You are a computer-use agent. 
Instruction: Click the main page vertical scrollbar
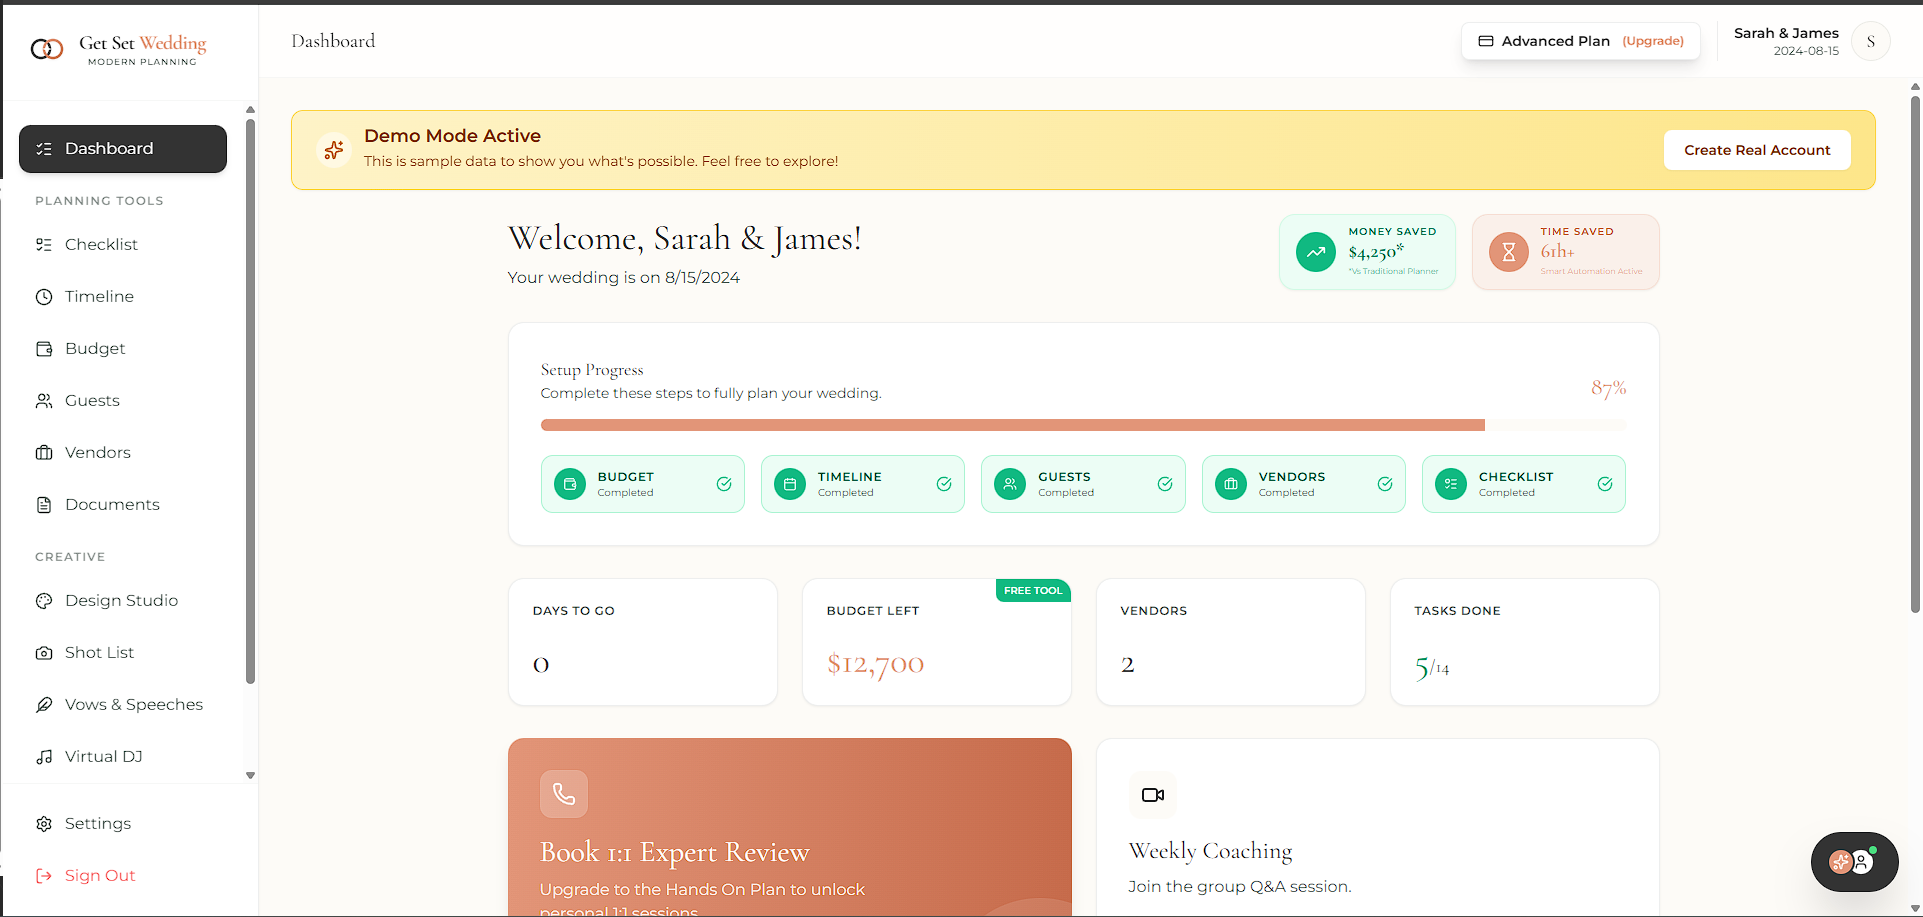[x=1915, y=350]
